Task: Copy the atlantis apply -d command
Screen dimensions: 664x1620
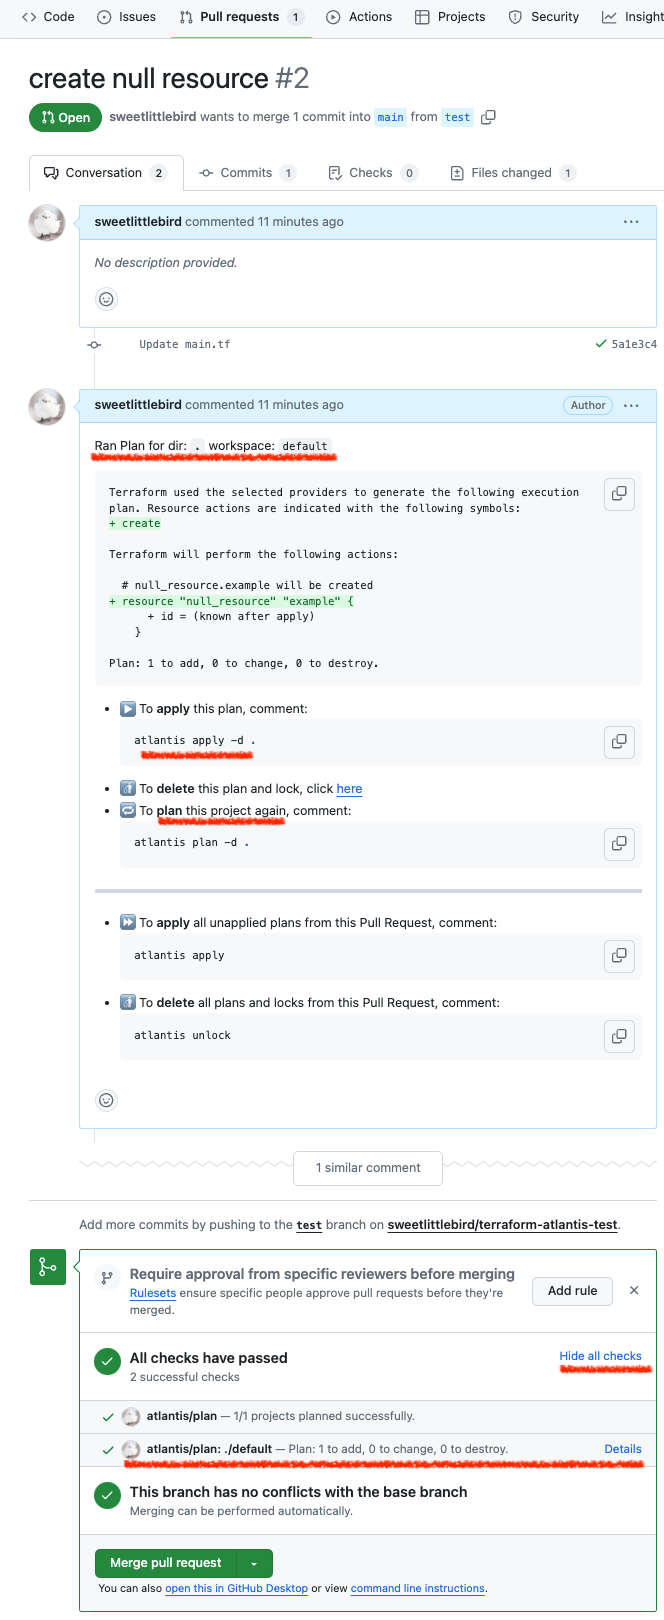Action: click(620, 742)
